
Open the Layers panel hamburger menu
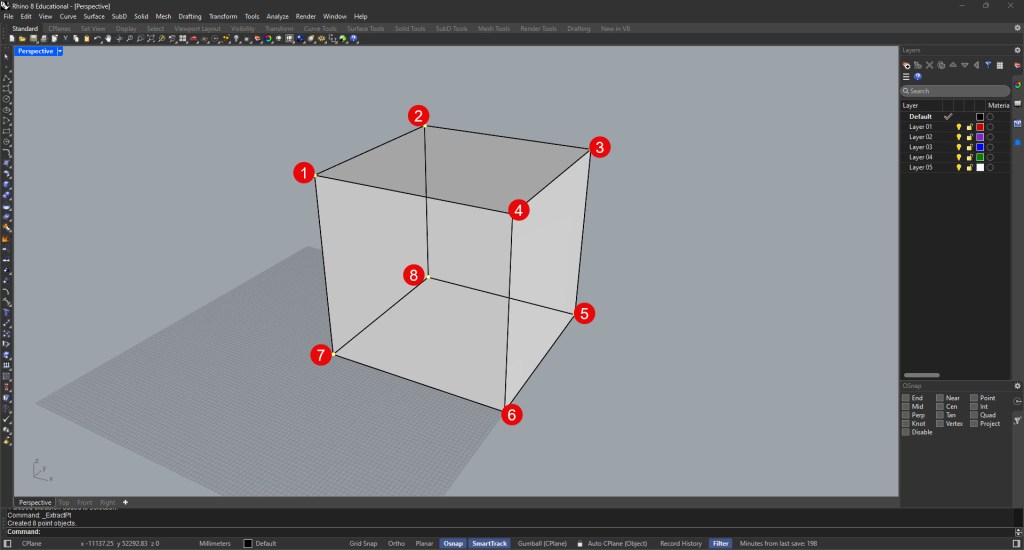pyautogui.click(x=906, y=77)
